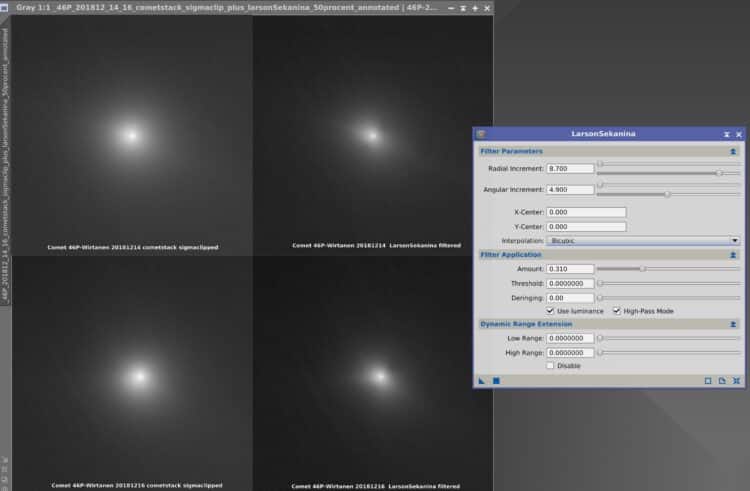Click the New Instance triangle icon
The image size is (750, 491).
(482, 381)
